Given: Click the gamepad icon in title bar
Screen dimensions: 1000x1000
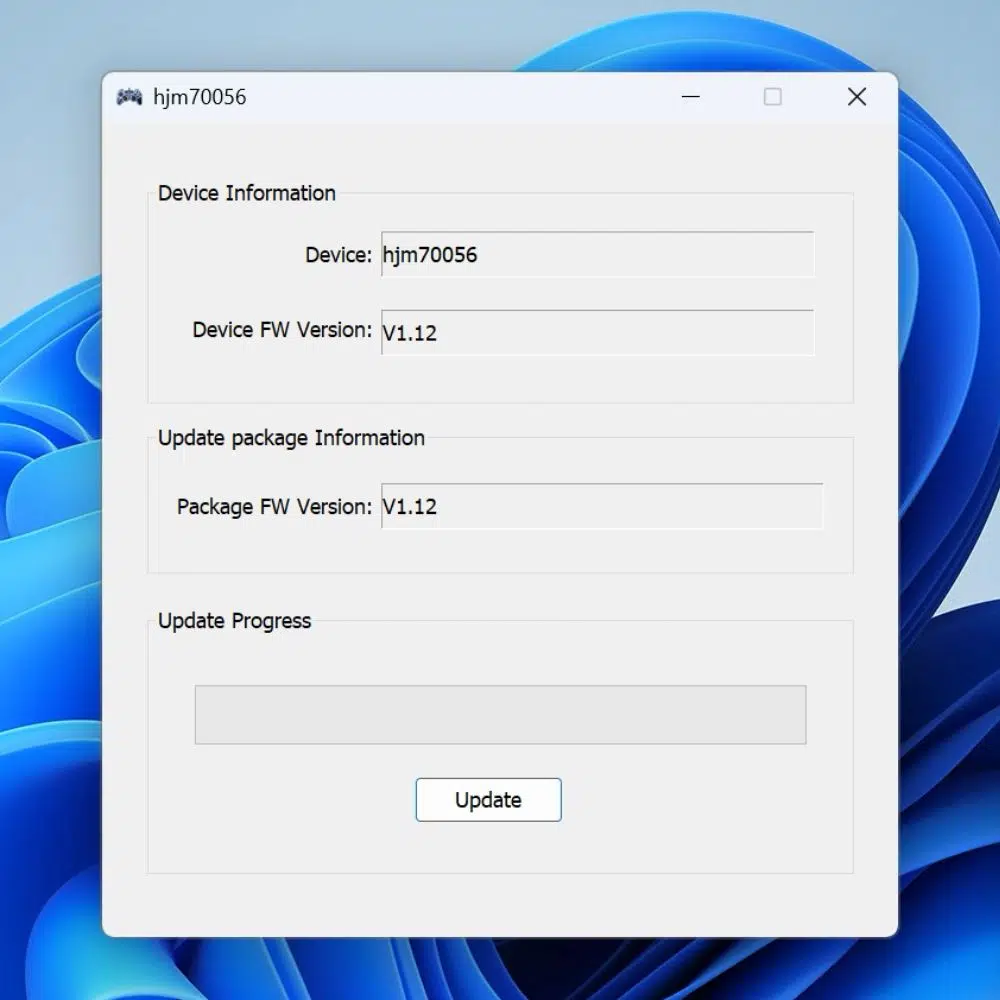Looking at the screenshot, I should point(129,97).
